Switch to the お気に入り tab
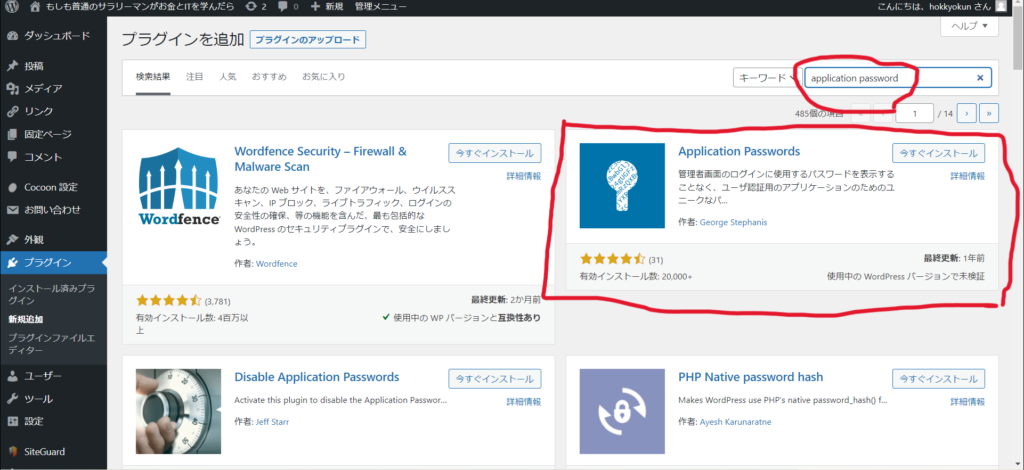Screen dimensions: 1024x470 (x=323, y=76)
